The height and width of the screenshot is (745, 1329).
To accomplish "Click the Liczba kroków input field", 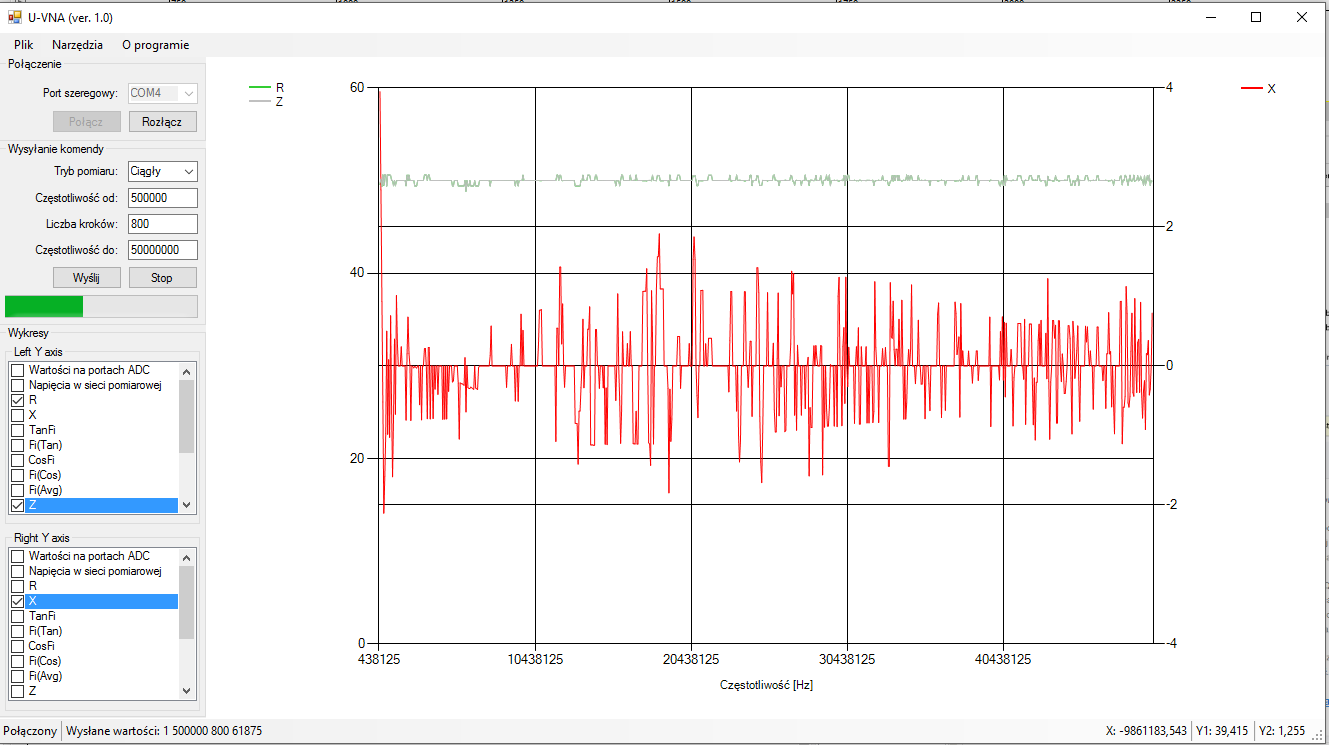I will 163,224.
